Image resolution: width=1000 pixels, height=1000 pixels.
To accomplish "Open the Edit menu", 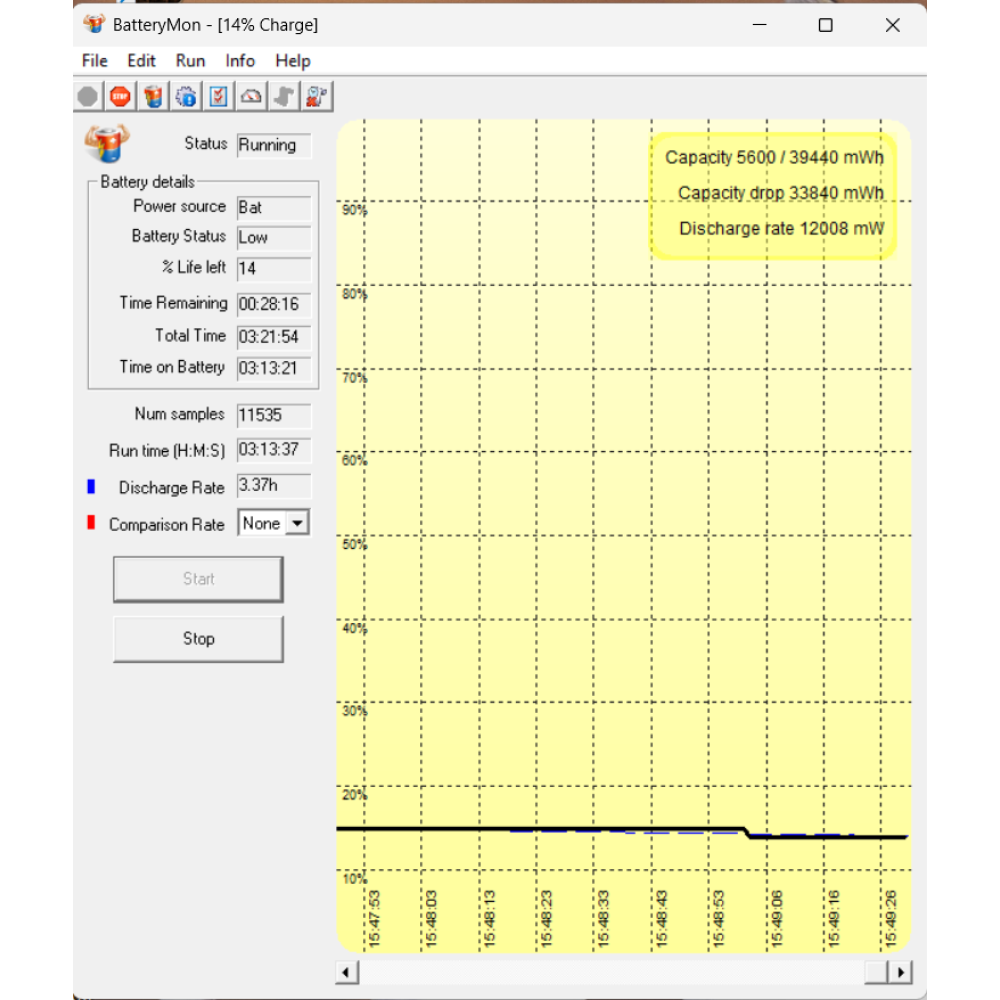I will pyautogui.click(x=141, y=61).
